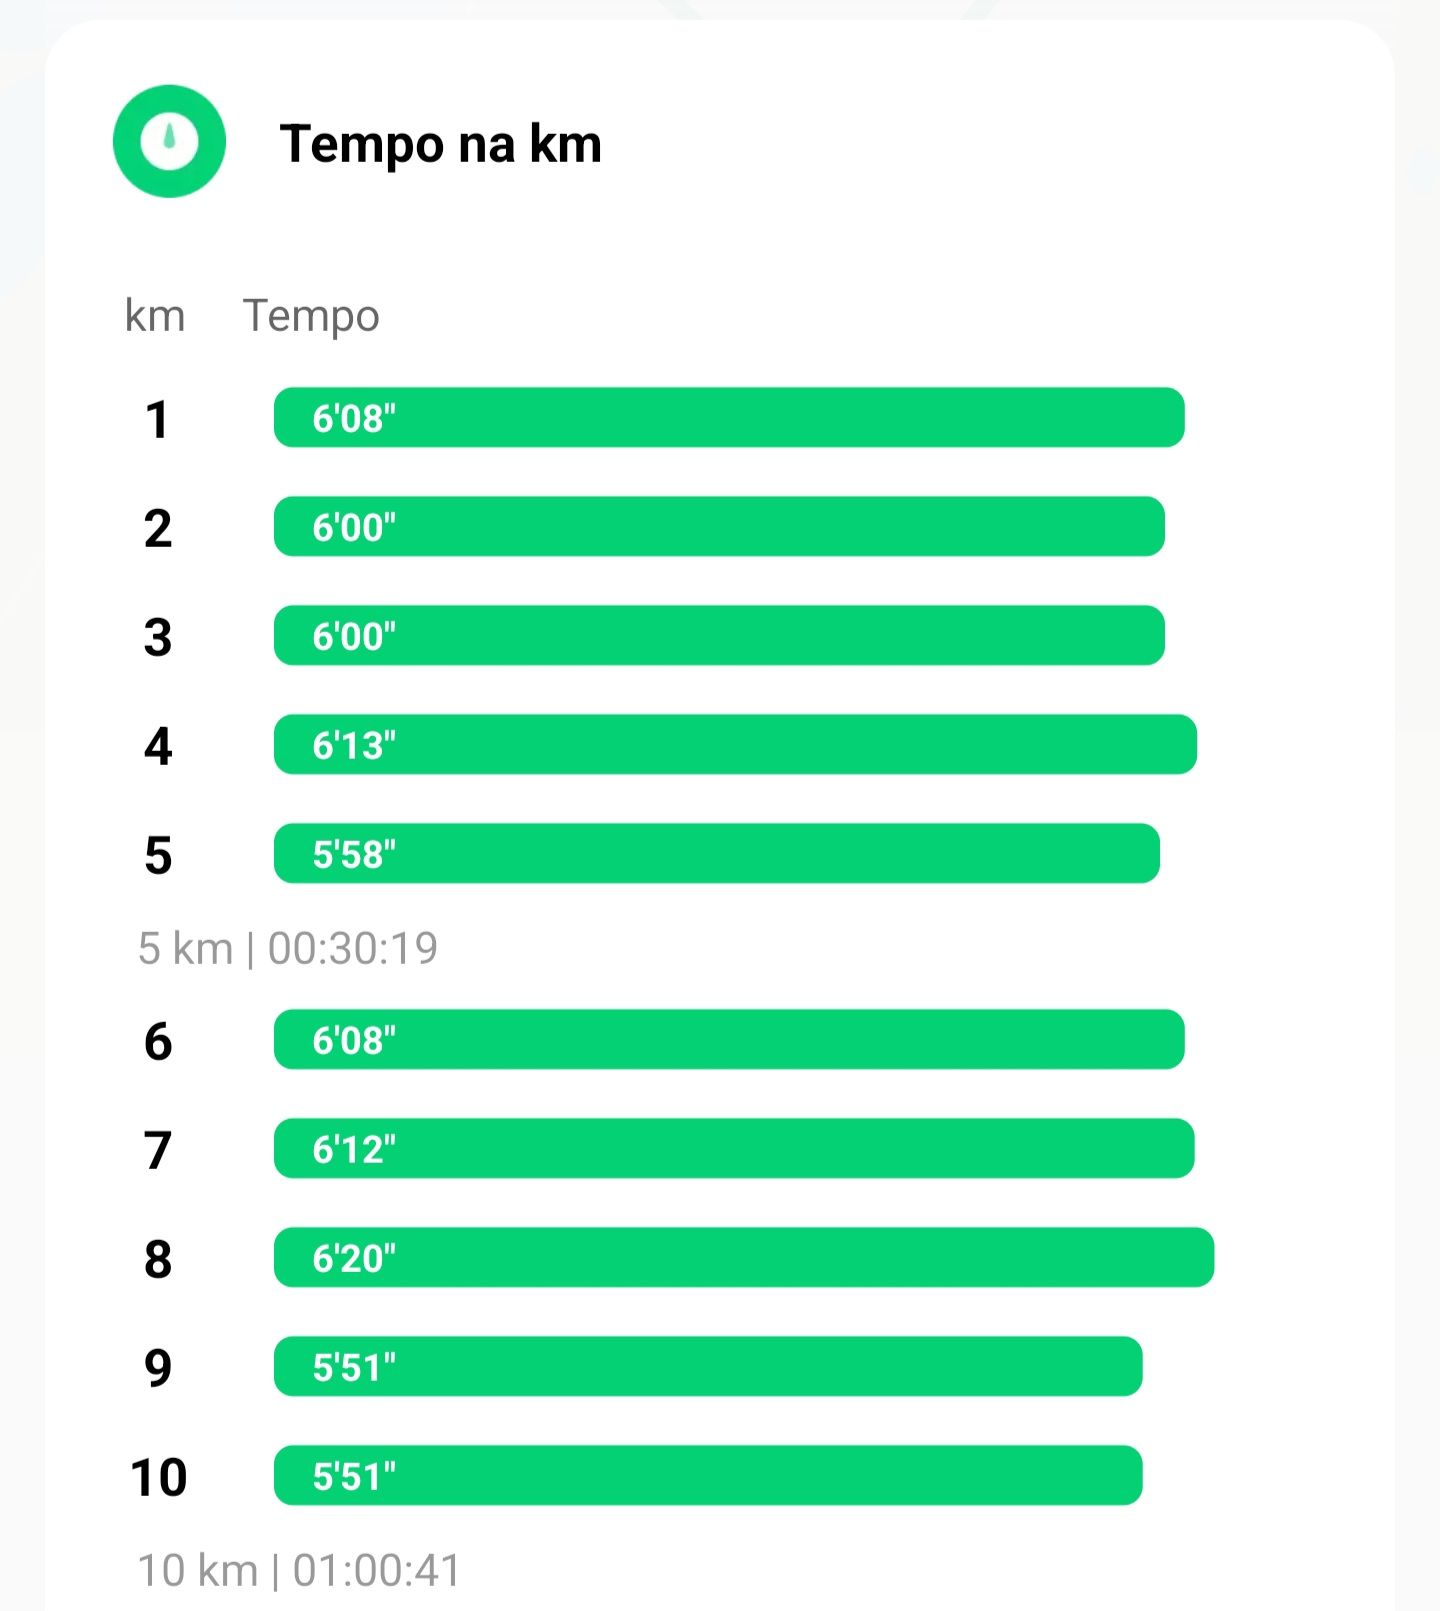Select the km 4 bar showing 6'13"

coord(735,744)
